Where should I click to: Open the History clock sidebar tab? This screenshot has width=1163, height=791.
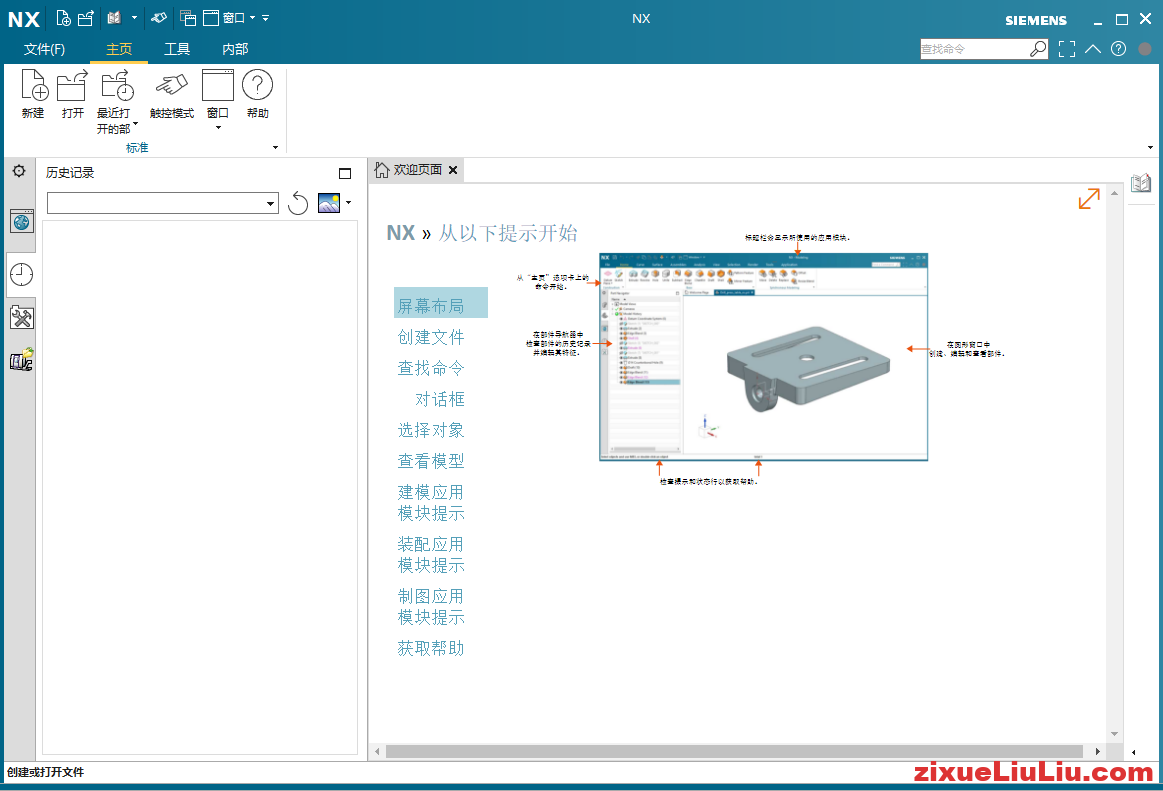(x=21, y=274)
